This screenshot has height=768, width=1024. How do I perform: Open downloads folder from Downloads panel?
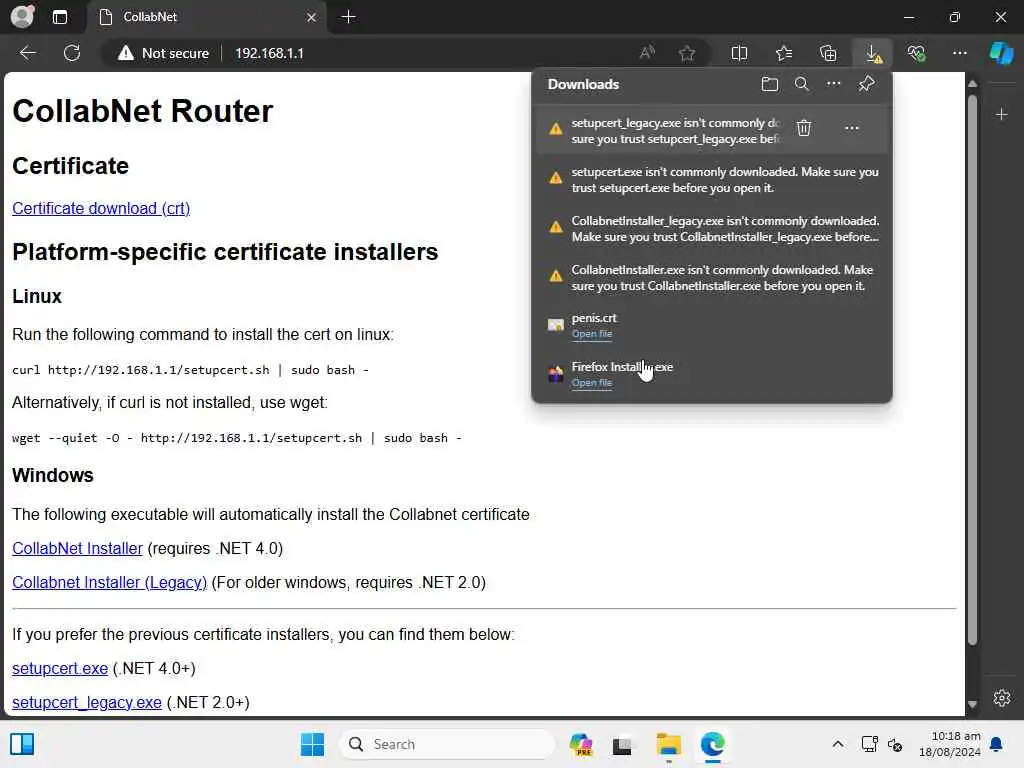[x=769, y=84]
